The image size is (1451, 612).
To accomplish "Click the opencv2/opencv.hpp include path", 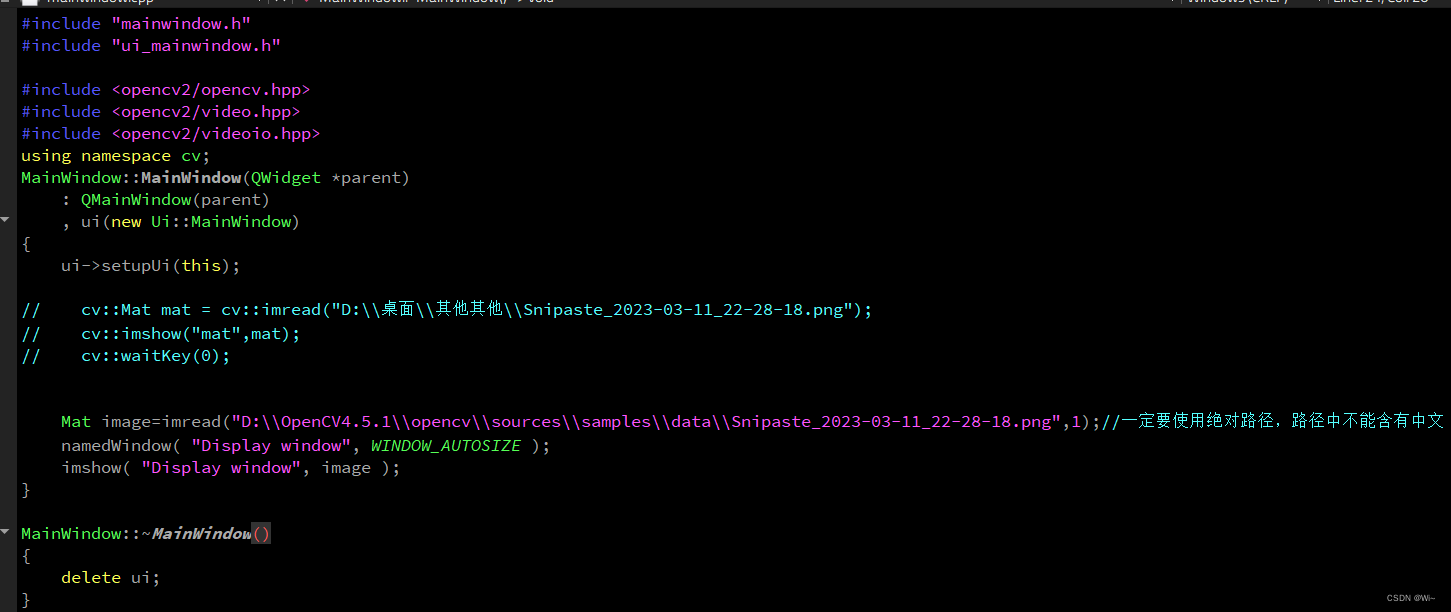I will 211,89.
